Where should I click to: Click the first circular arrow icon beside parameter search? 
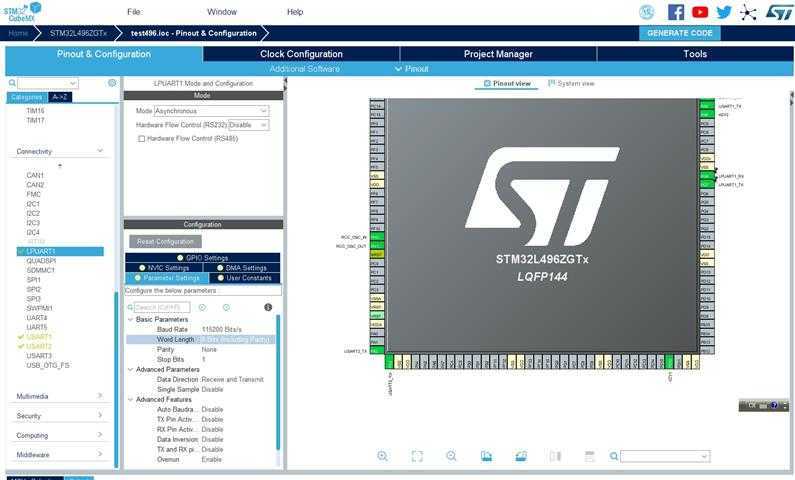tap(202, 307)
